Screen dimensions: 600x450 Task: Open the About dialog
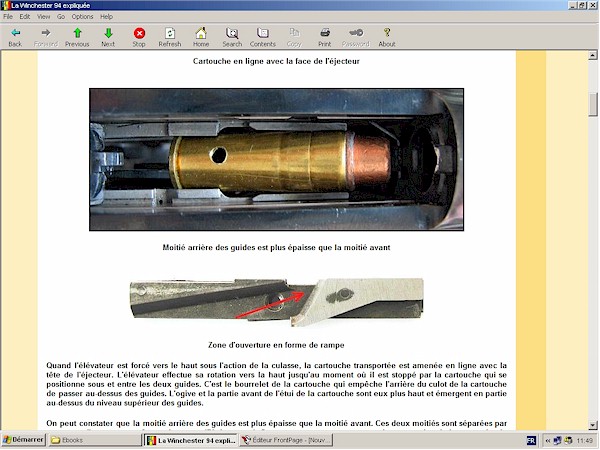pyautogui.click(x=387, y=37)
